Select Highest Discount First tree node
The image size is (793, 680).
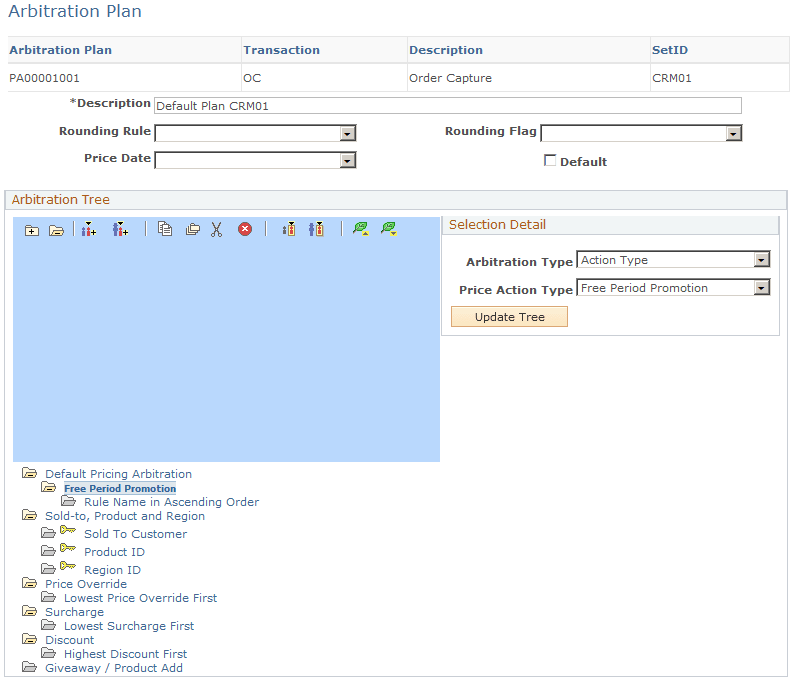[x=125, y=654]
